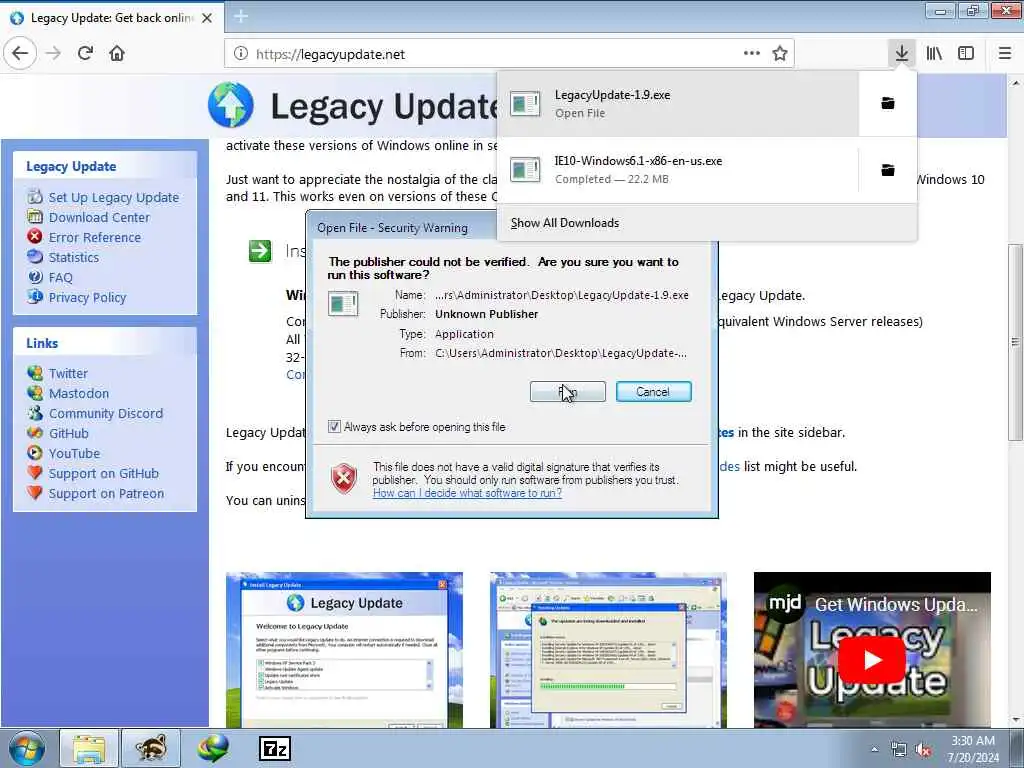Click the raccoon taskbar application icon
Screen dimensions: 1024x768
(151, 748)
